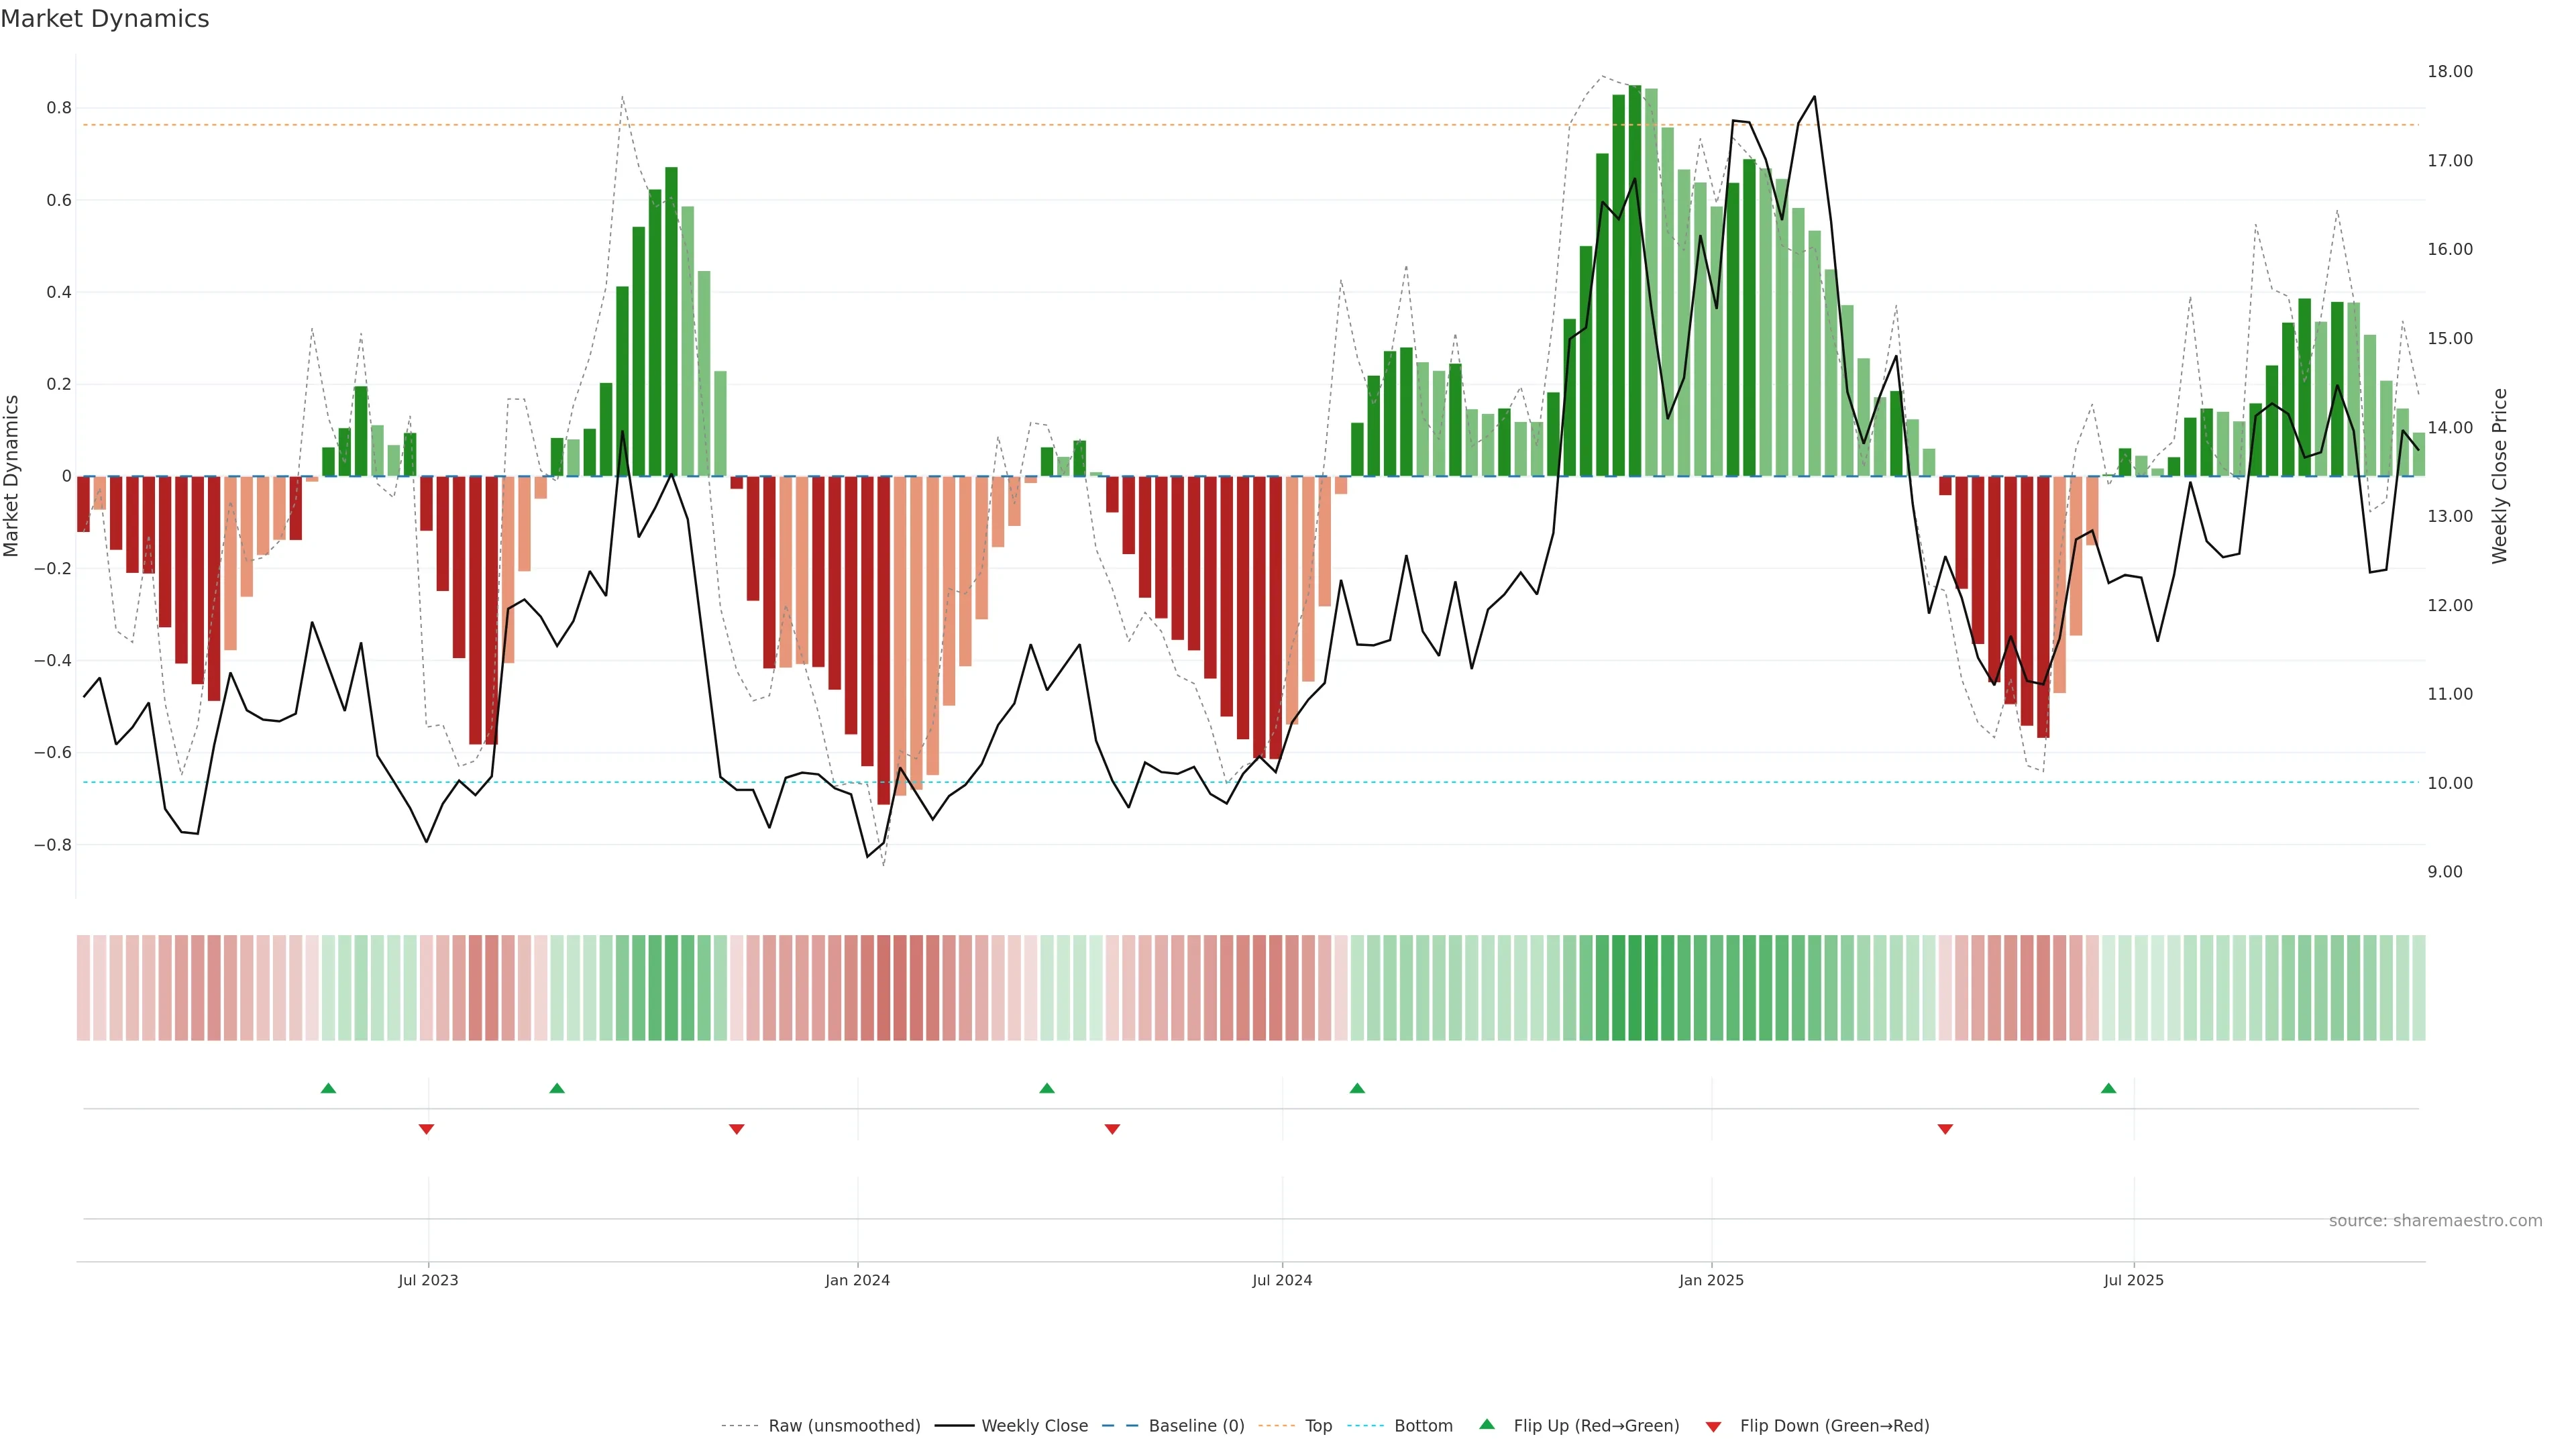Click the Jul 2024 x-axis label
This screenshot has height=1449, width=2576.
pos(1282,1280)
